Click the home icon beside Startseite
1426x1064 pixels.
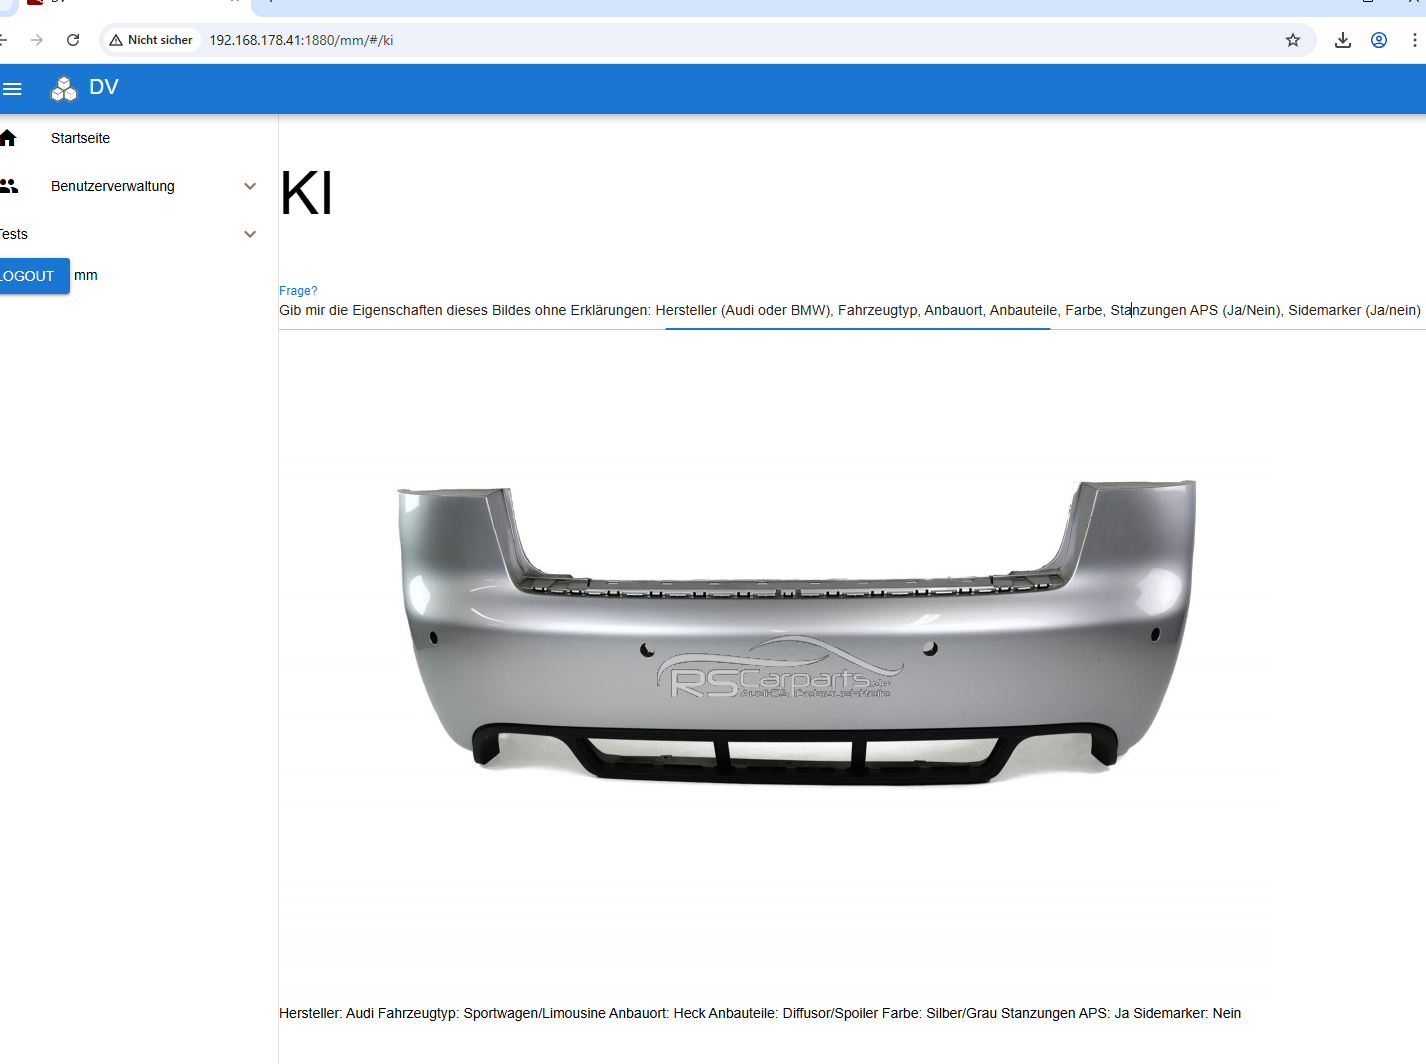point(9,138)
